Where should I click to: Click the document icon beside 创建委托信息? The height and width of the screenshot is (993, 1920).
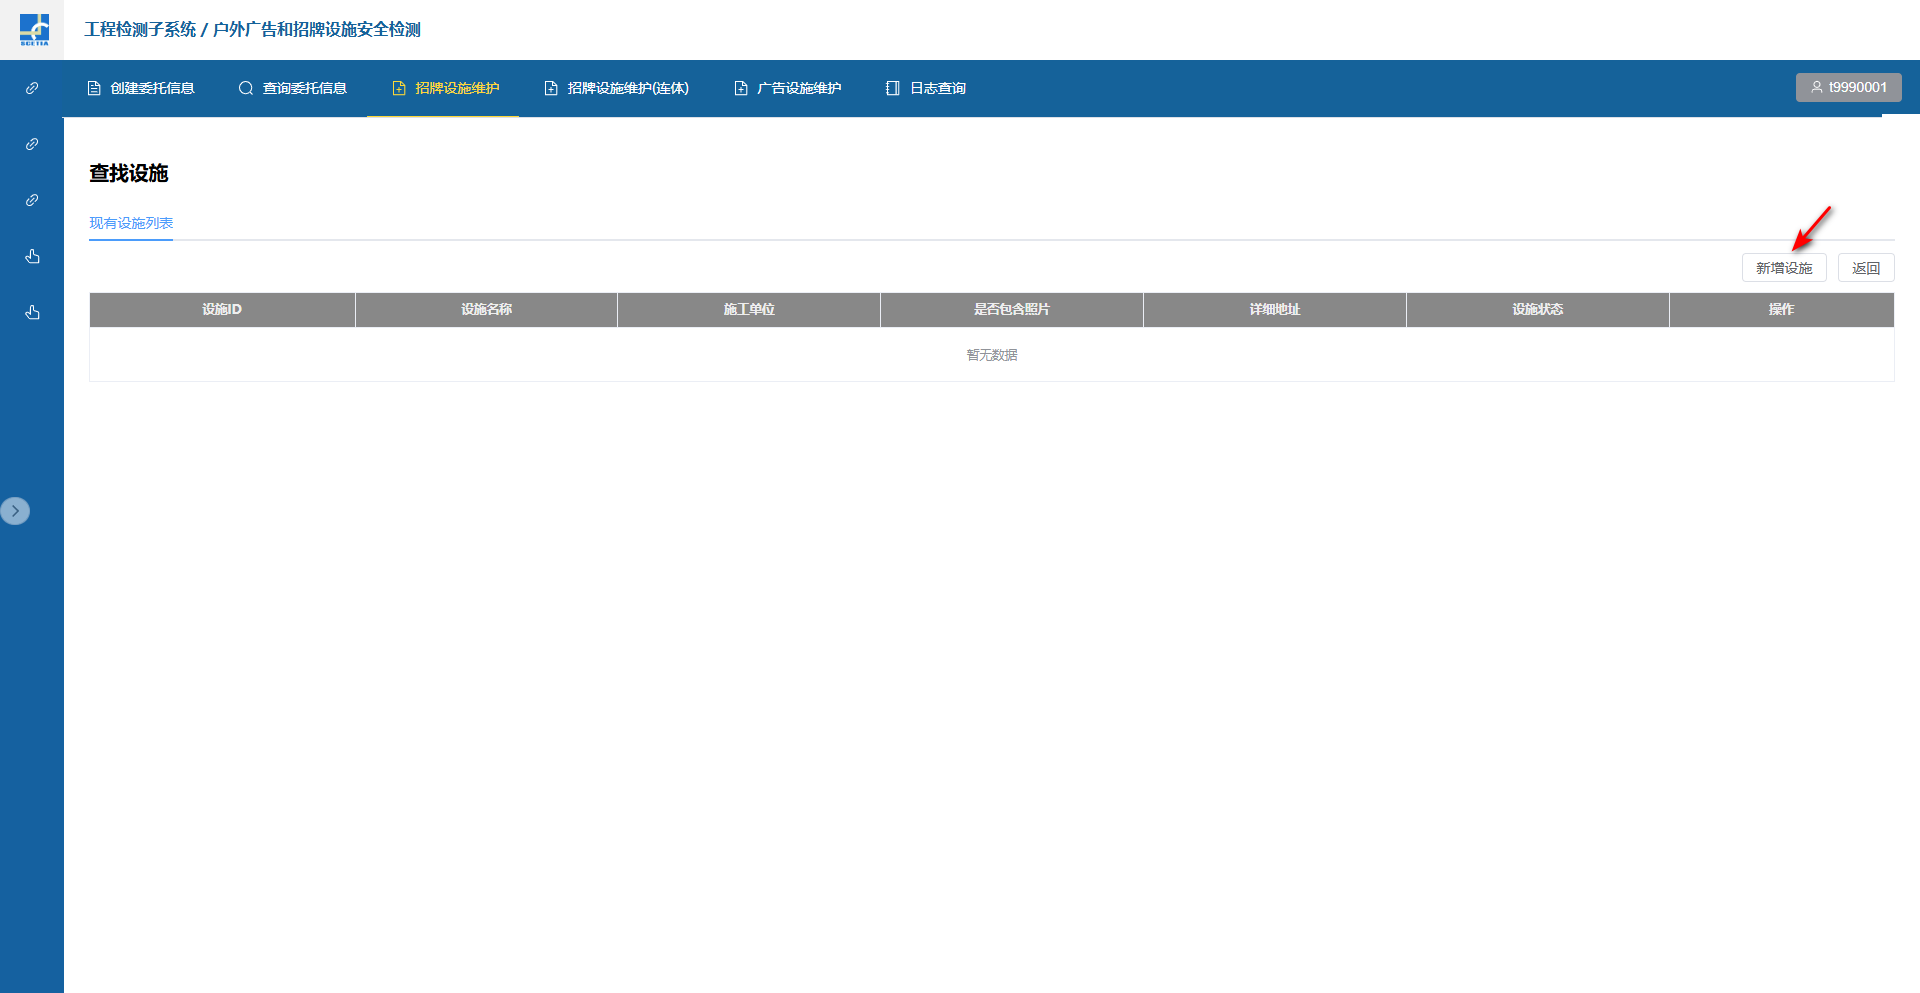[x=94, y=88]
